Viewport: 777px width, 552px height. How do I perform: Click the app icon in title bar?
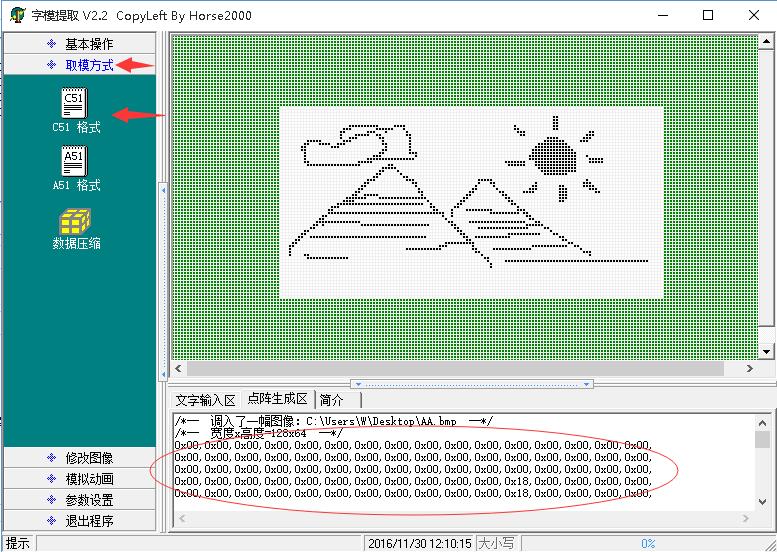click(x=17, y=15)
